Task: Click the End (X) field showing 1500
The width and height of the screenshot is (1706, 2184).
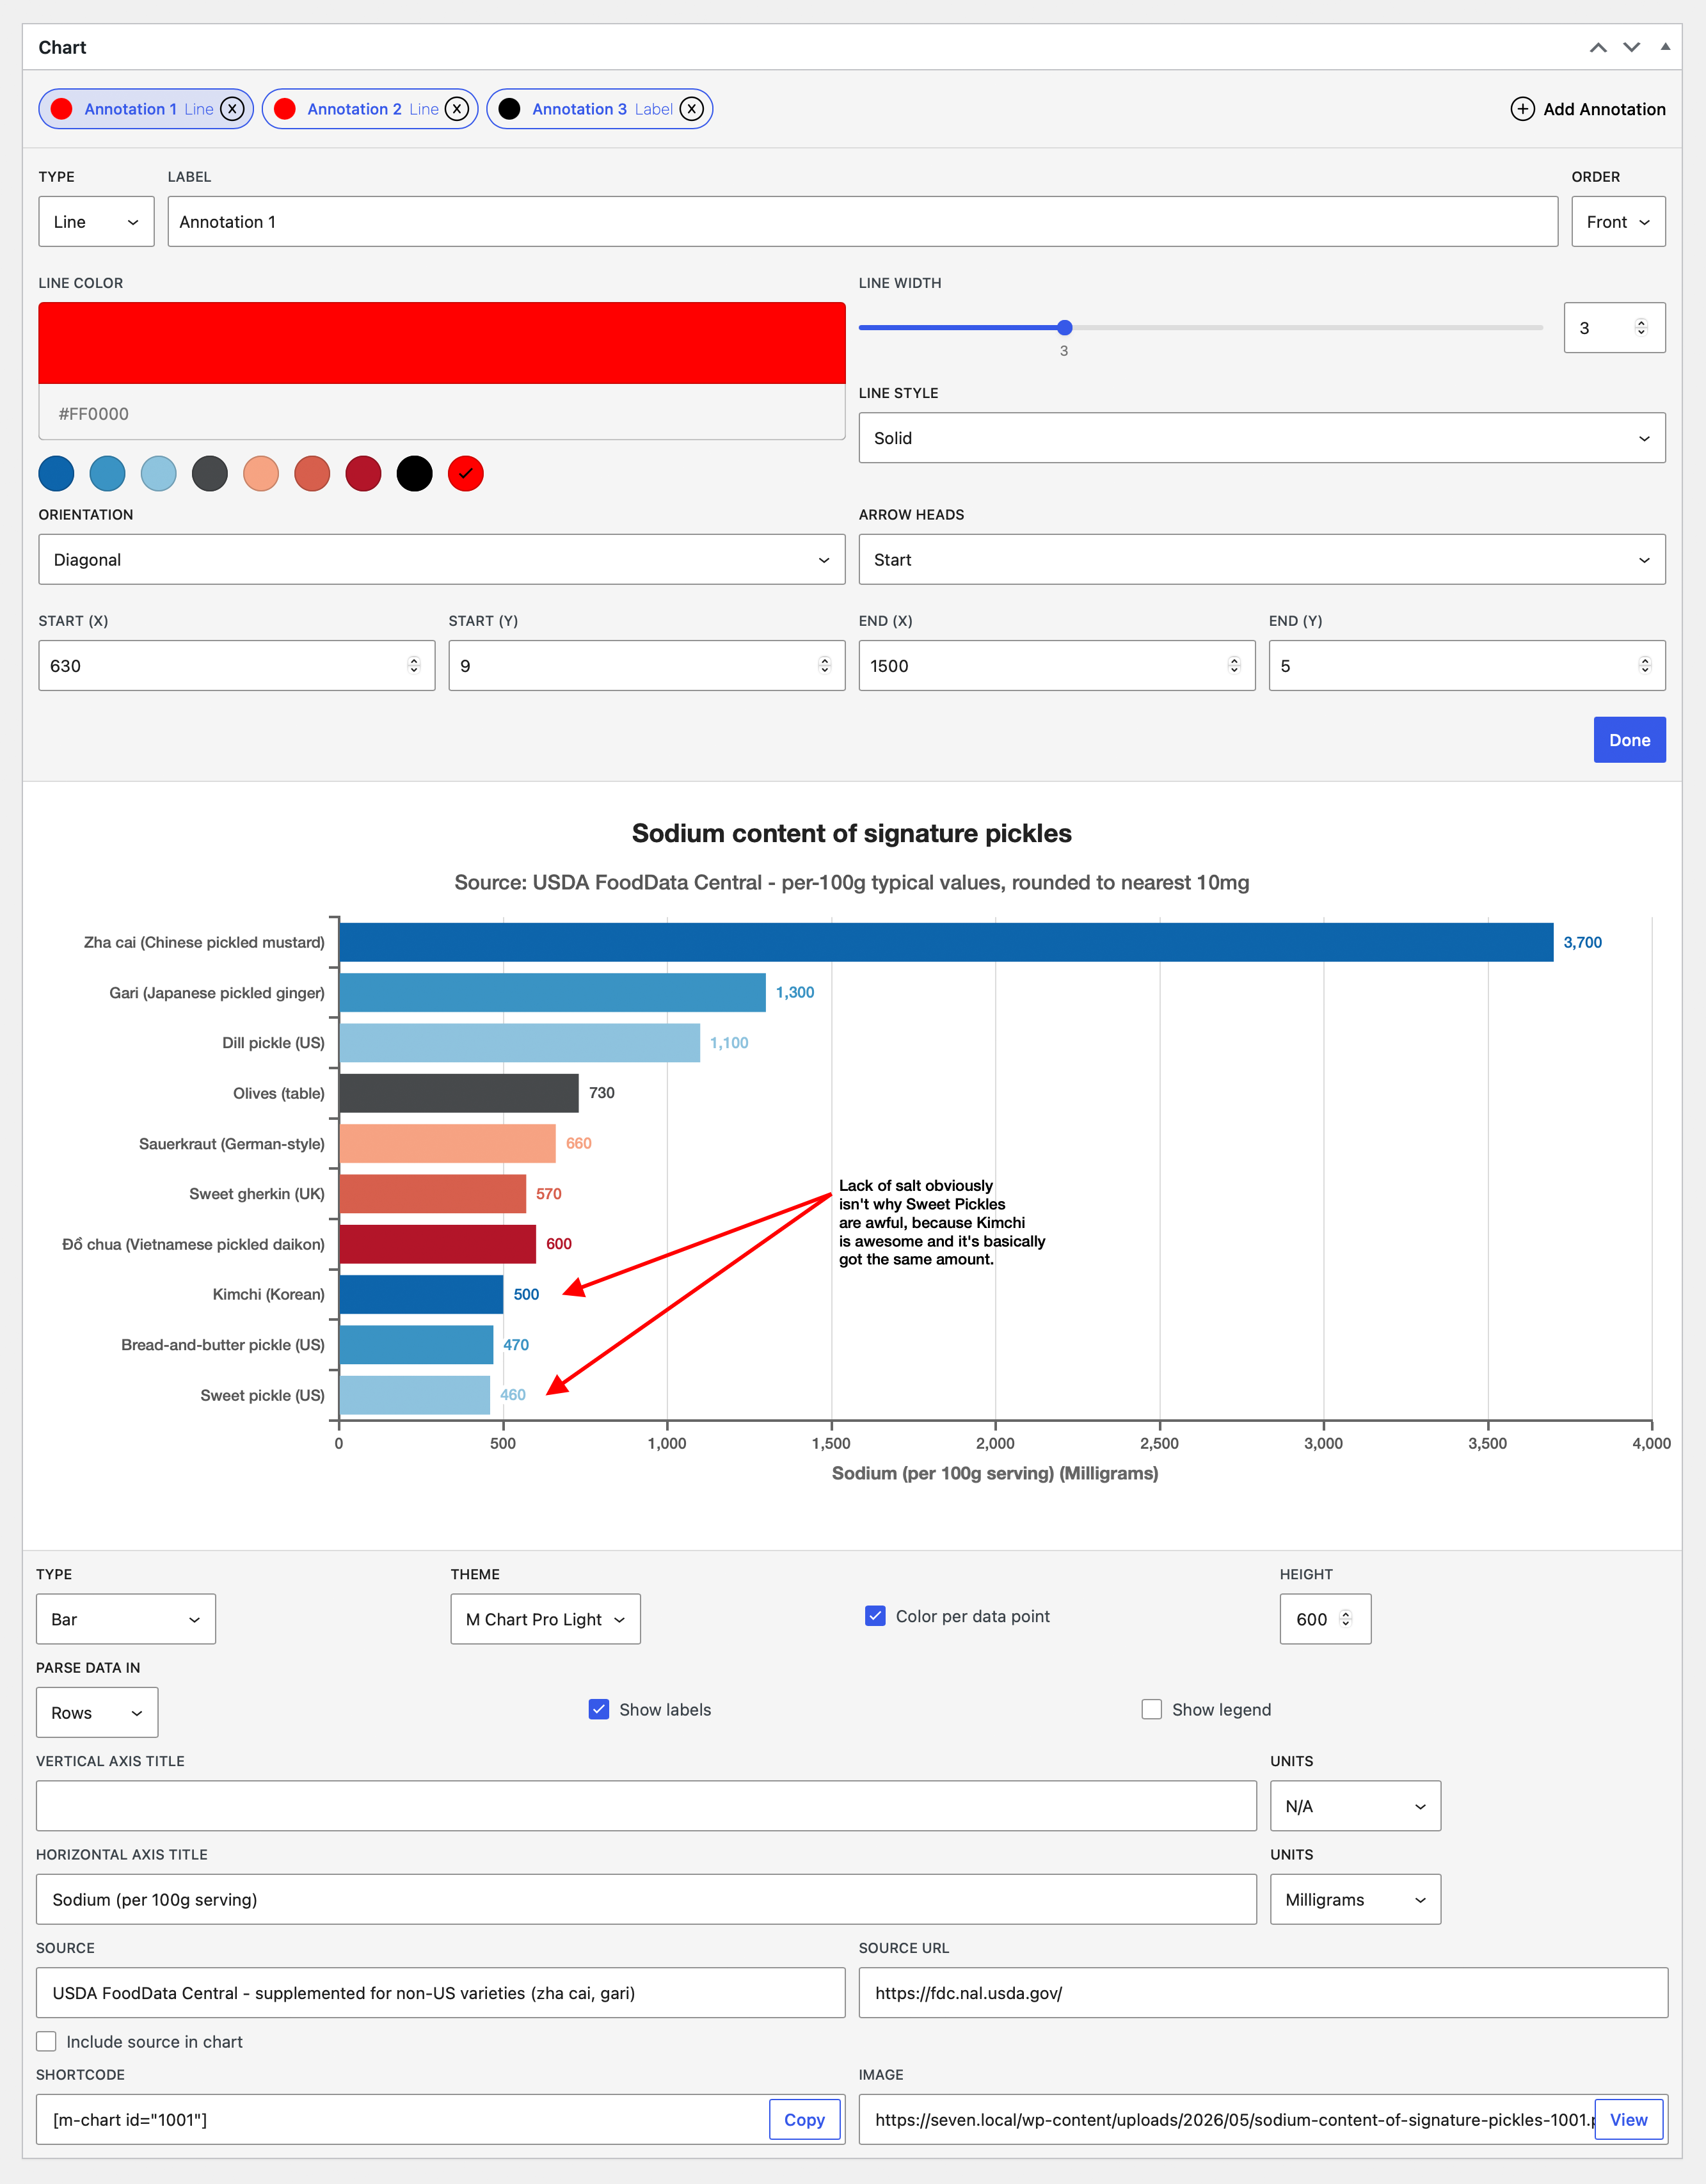Action: [1057, 665]
